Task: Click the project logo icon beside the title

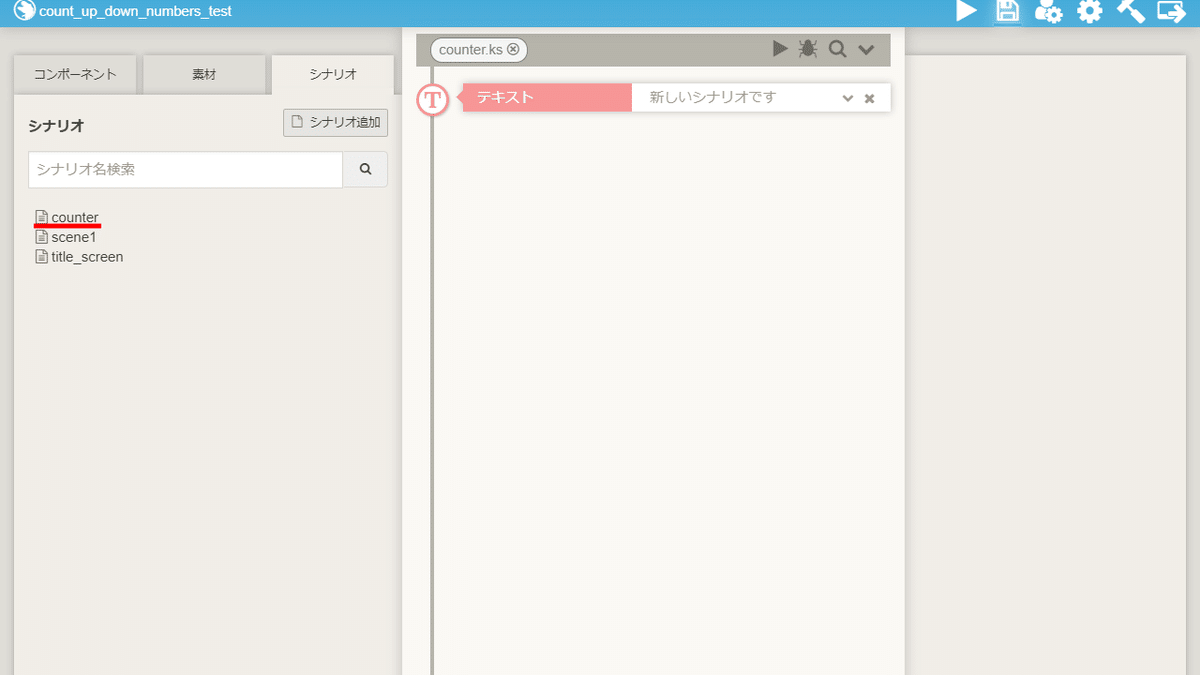Action: (24, 11)
